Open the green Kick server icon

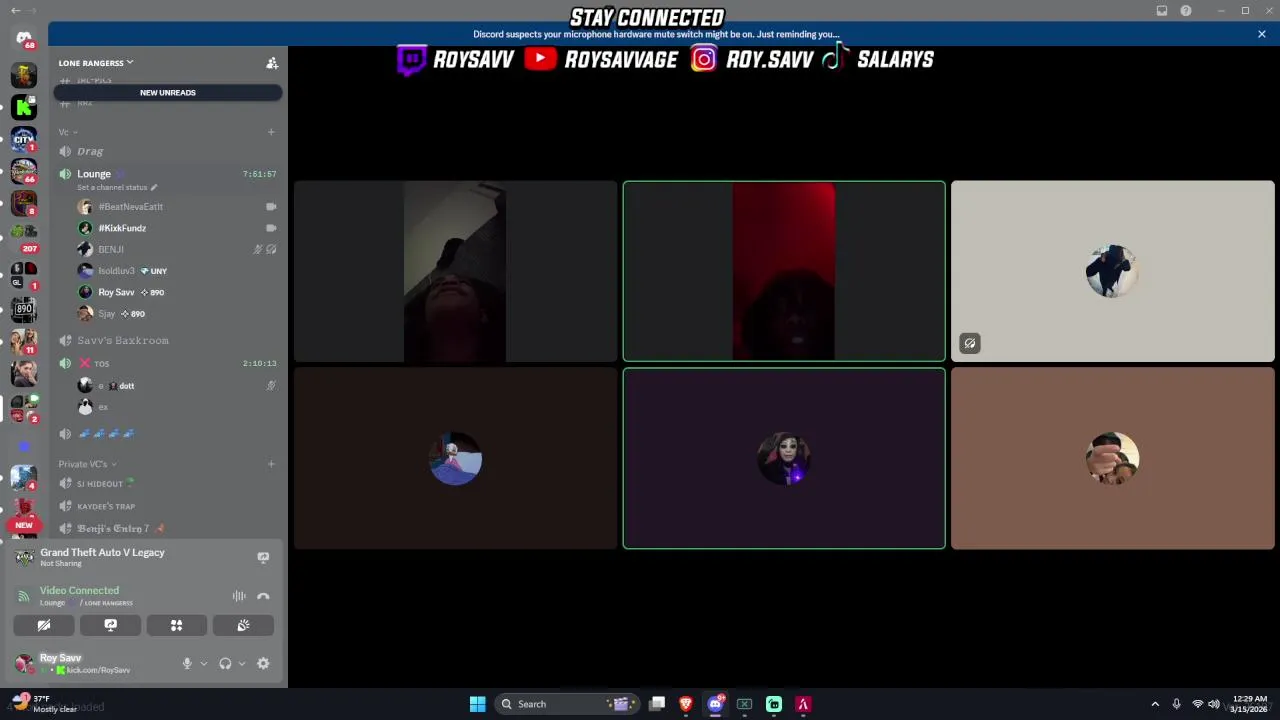click(24, 106)
